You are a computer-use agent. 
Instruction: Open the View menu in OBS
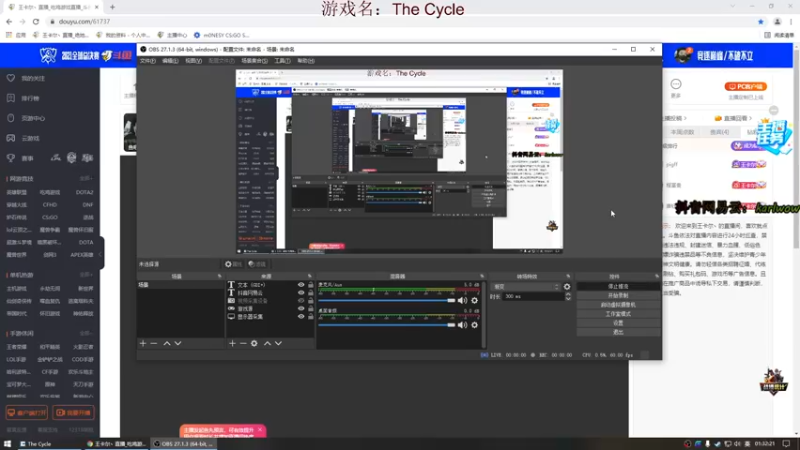193,61
